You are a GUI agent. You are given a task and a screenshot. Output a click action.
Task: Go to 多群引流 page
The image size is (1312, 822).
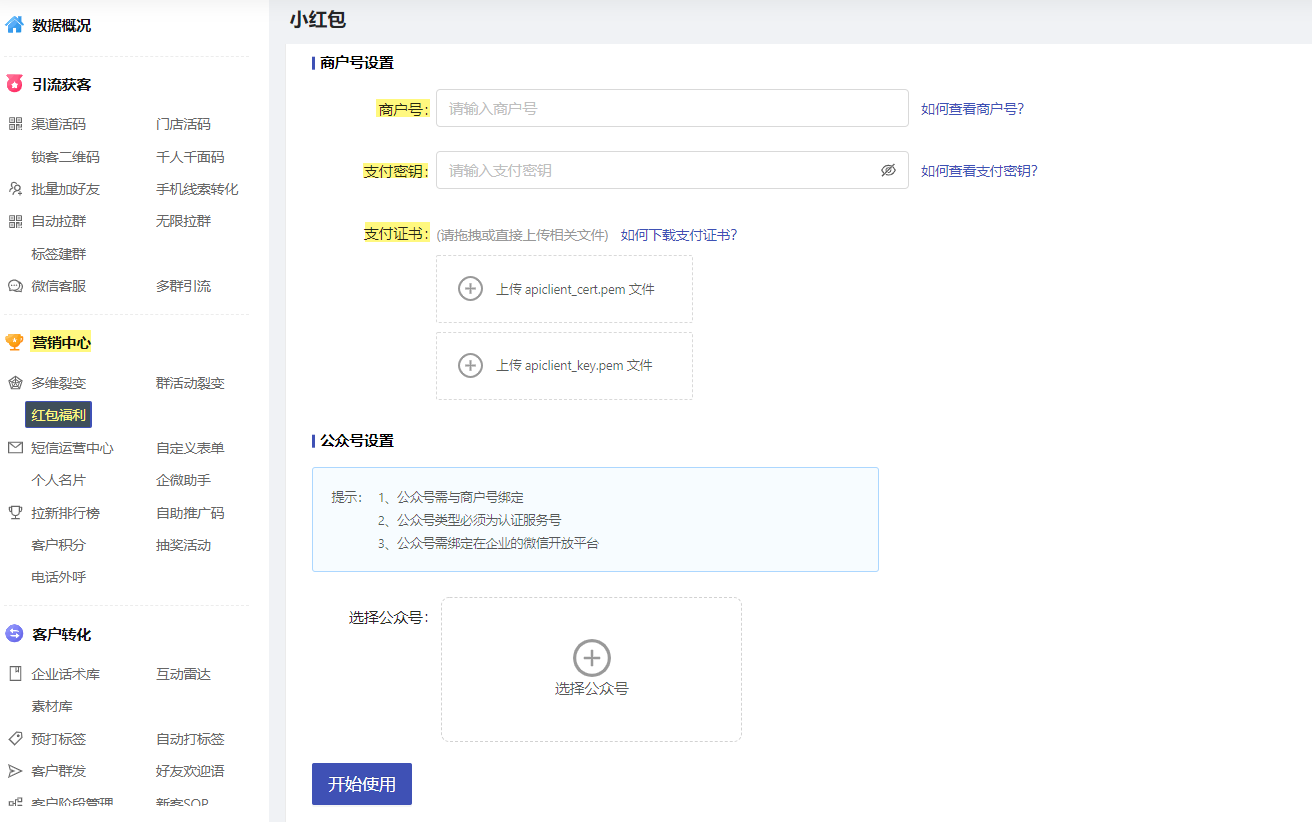click(183, 286)
